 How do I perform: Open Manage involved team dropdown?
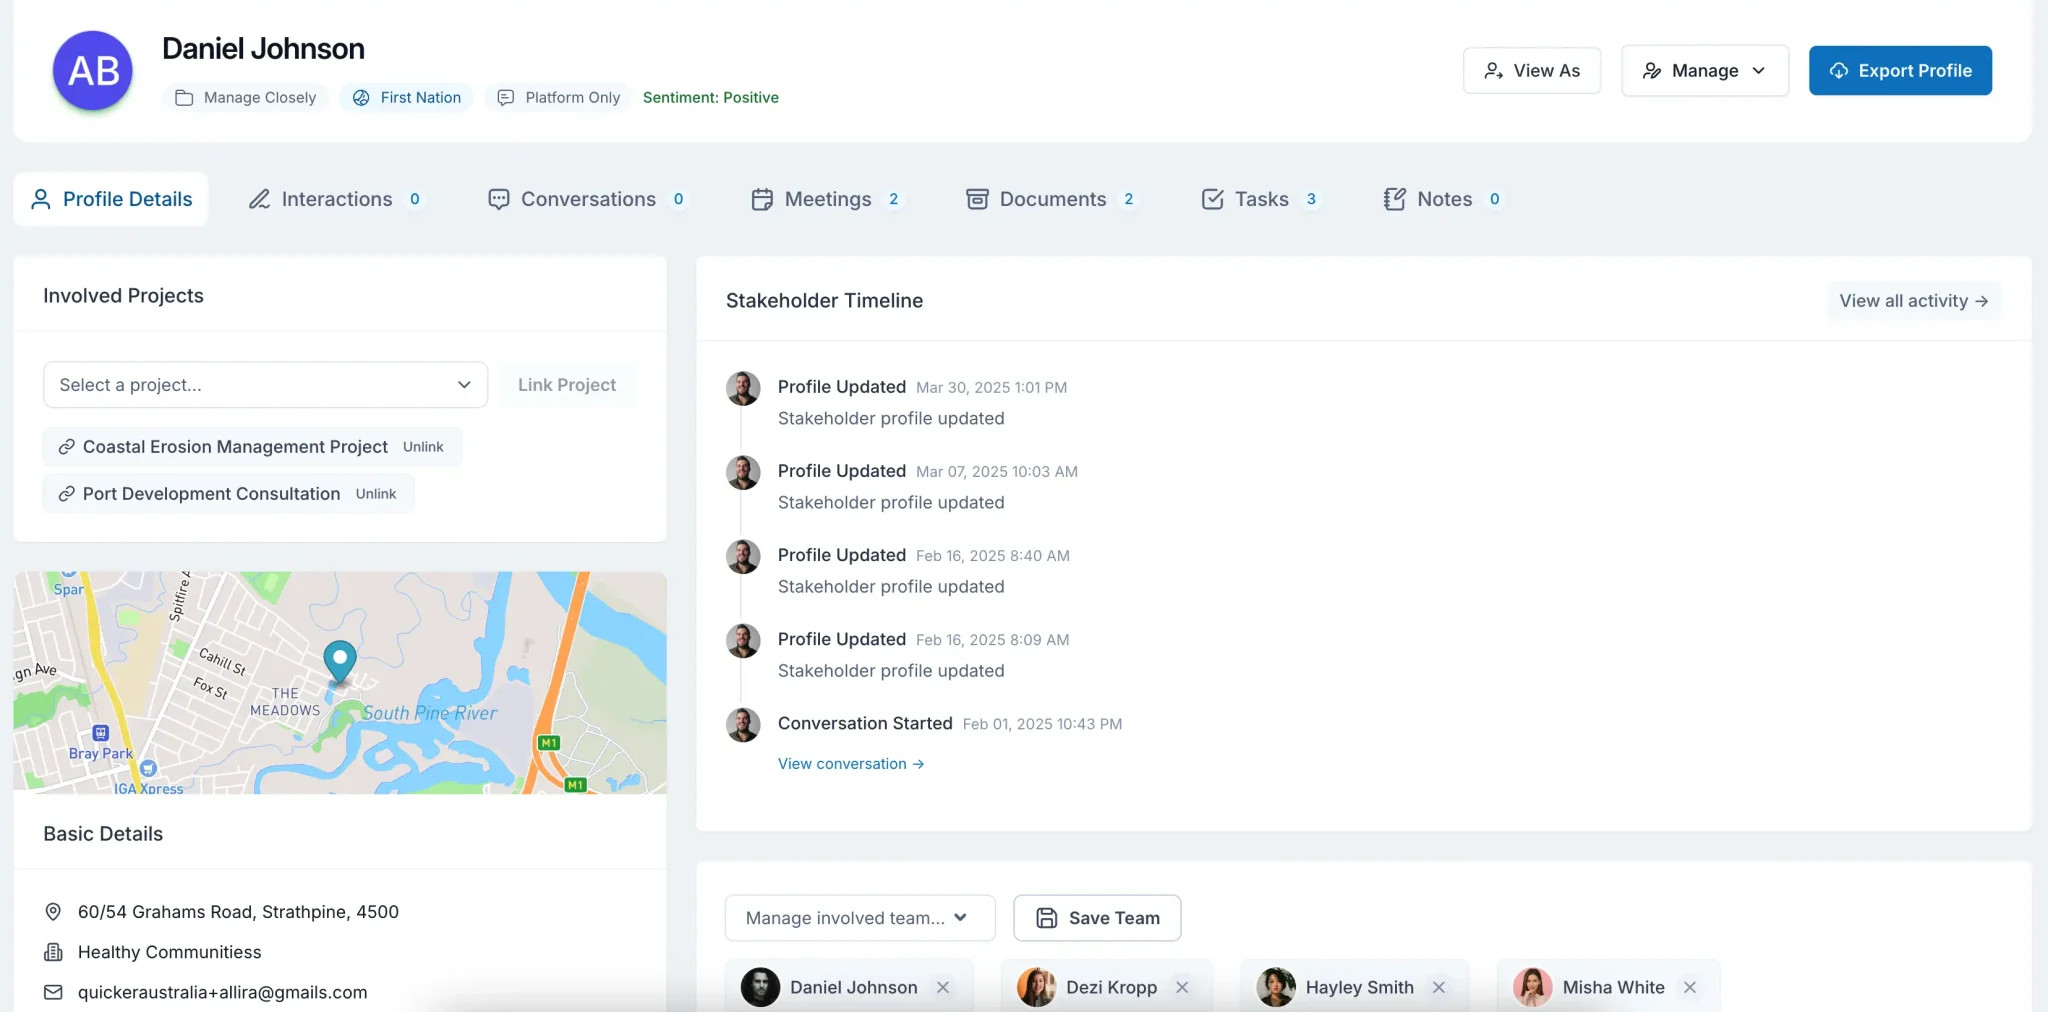pos(859,918)
